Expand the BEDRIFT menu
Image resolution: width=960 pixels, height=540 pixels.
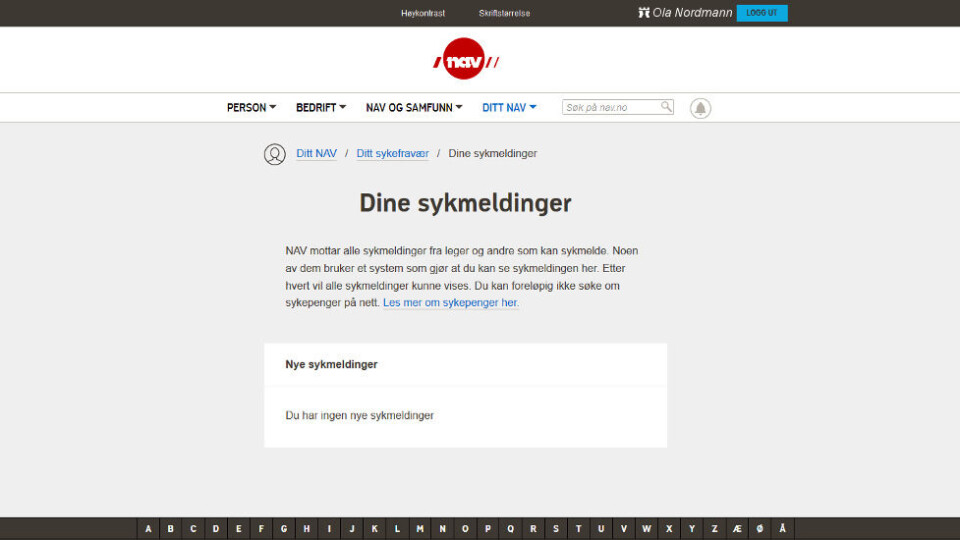(x=321, y=108)
